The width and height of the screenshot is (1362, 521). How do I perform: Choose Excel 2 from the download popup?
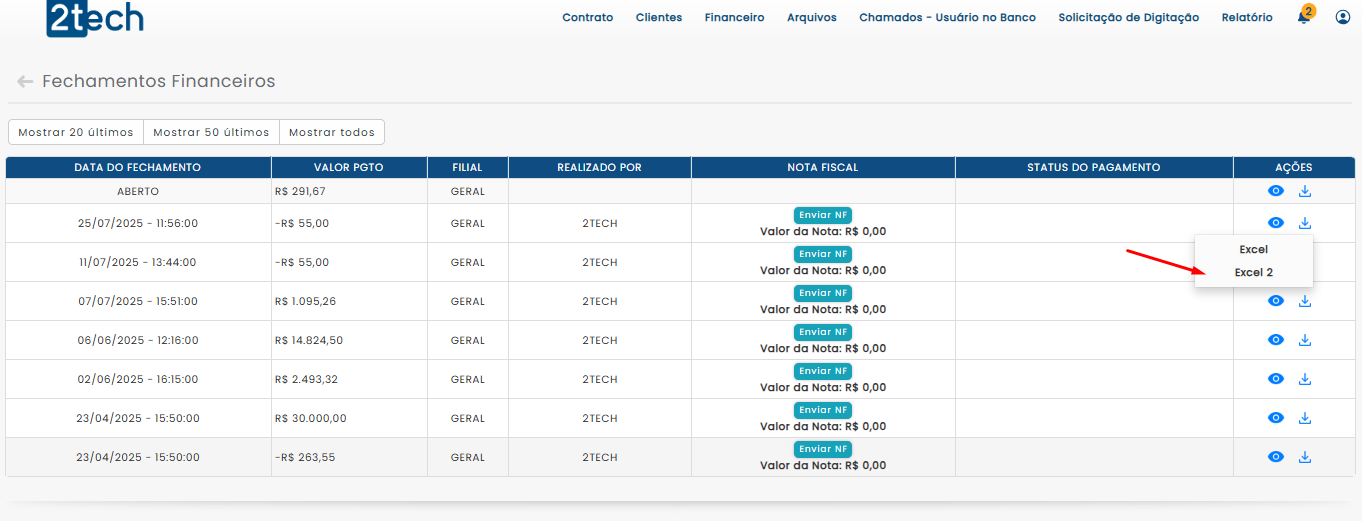[1253, 272]
